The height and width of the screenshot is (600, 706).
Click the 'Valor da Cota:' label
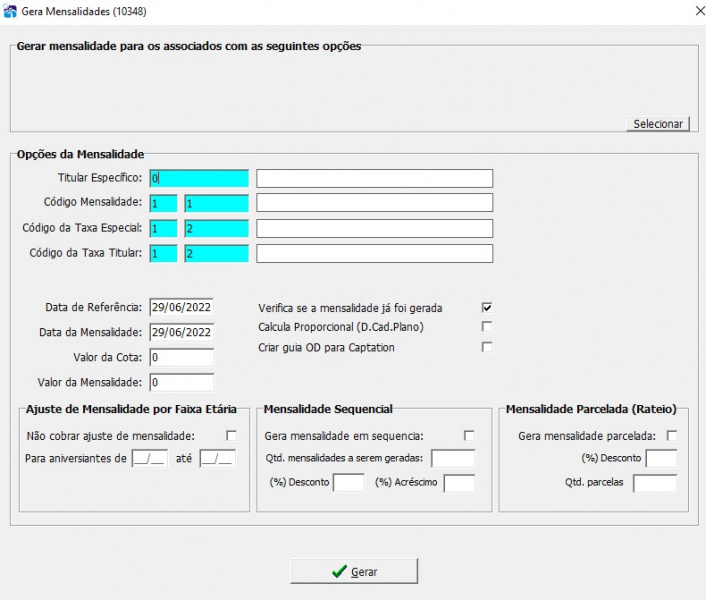point(107,357)
